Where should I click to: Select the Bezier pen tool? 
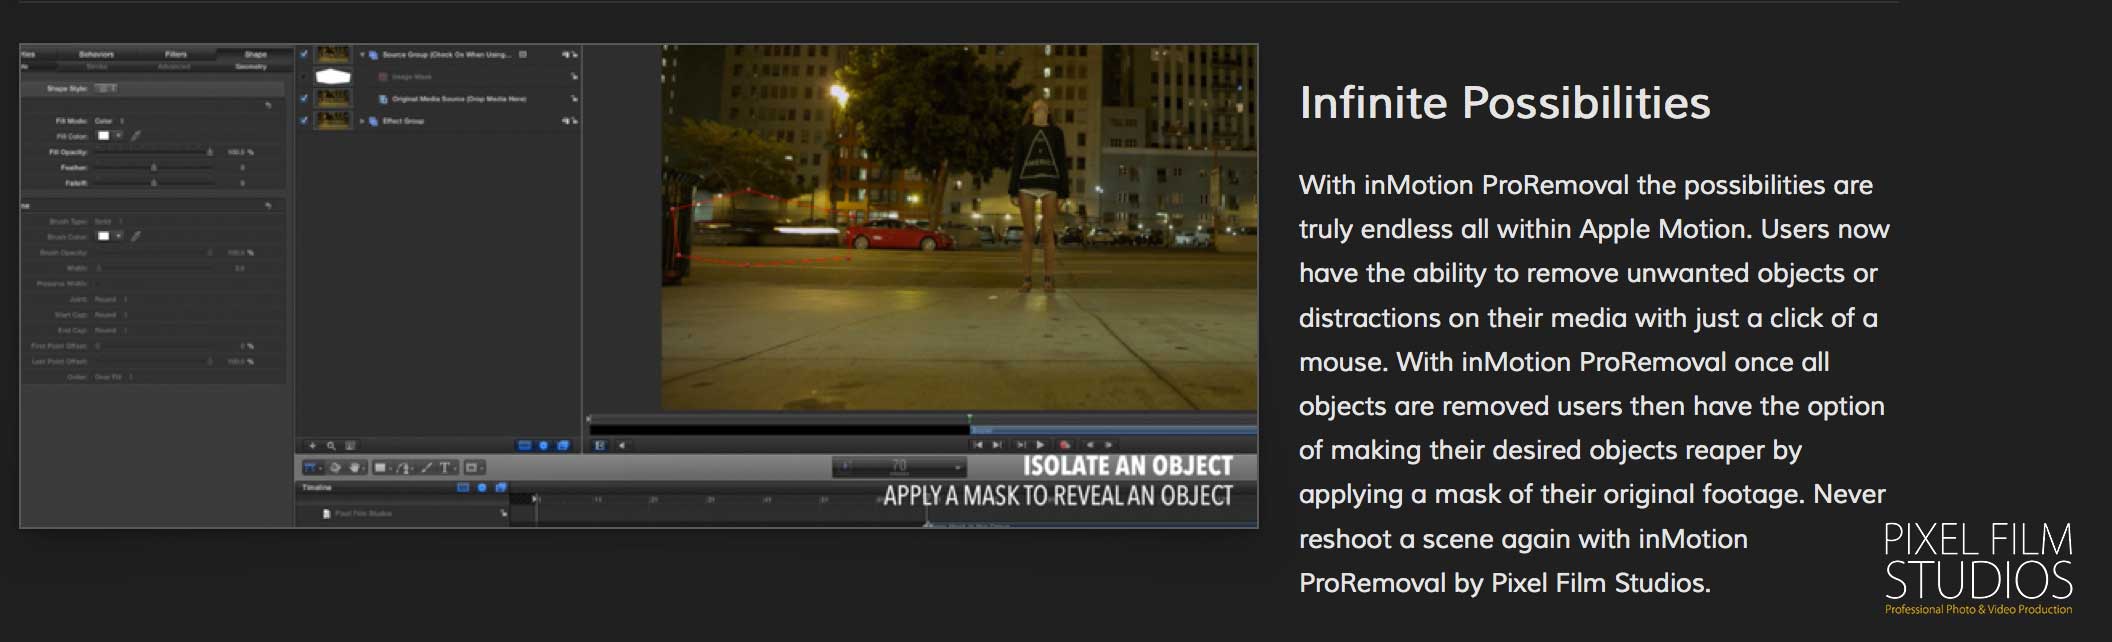click(405, 467)
